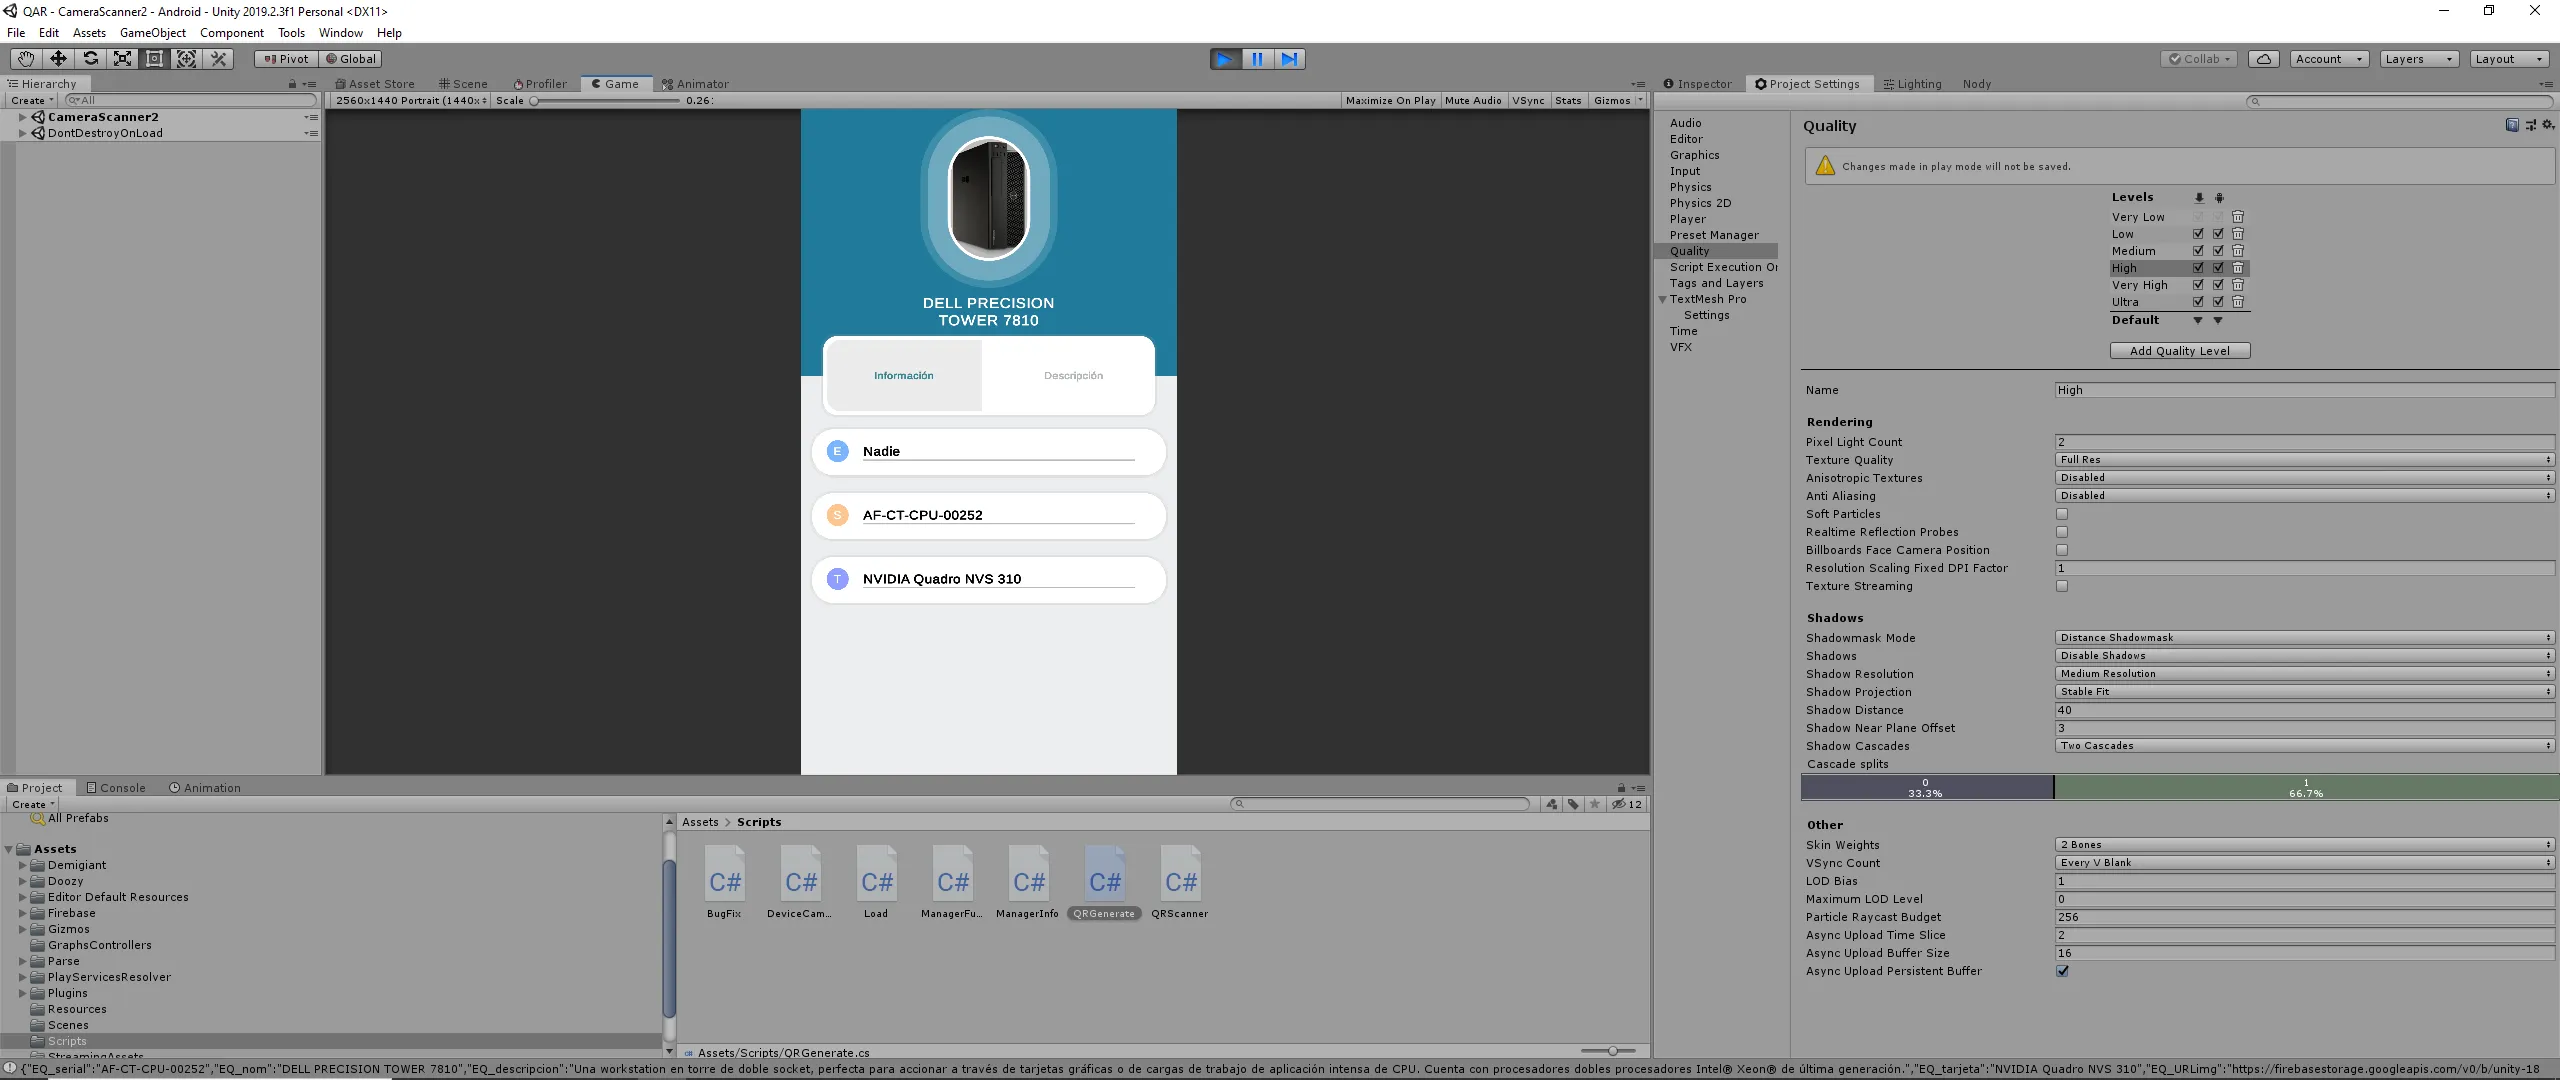Toggle the Mute Audio button
The image size is (2560, 1080).
click(1473, 100)
